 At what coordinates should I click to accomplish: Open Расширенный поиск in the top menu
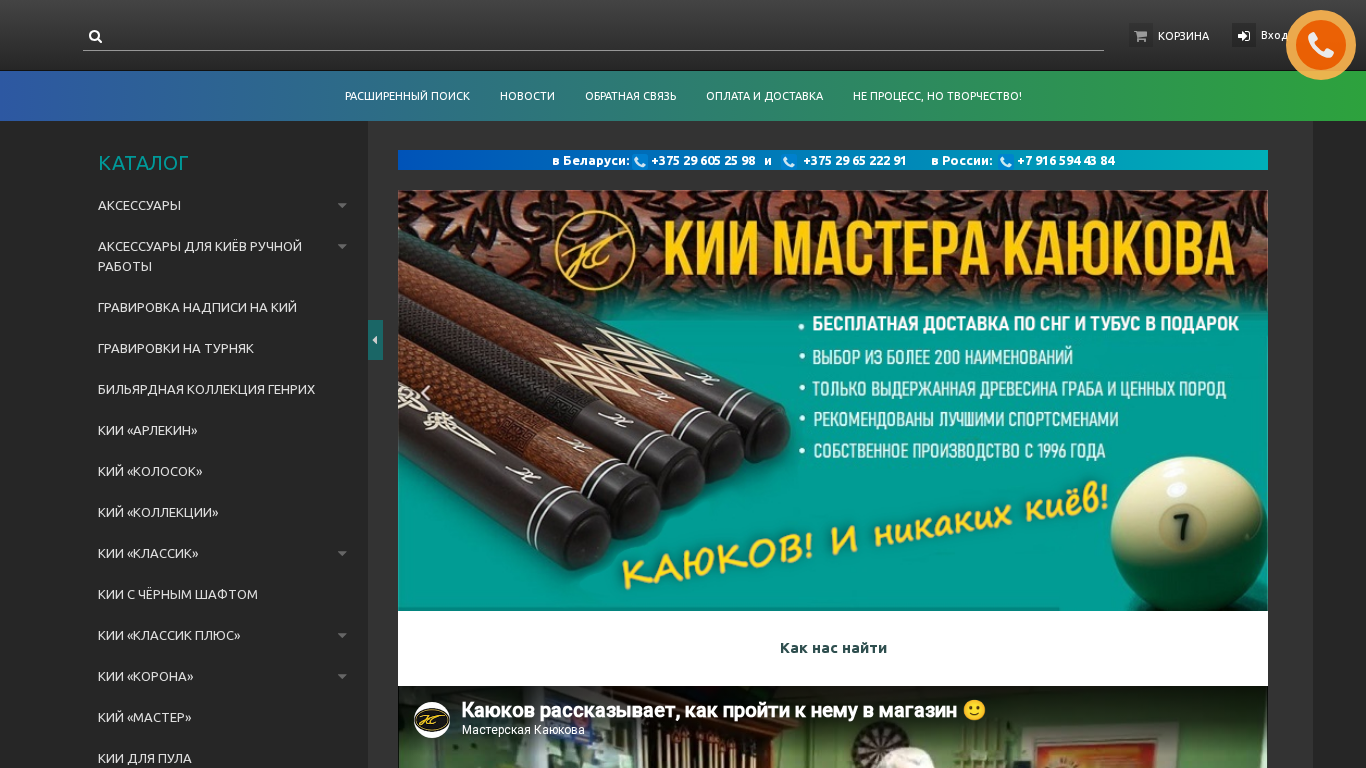[407, 96]
